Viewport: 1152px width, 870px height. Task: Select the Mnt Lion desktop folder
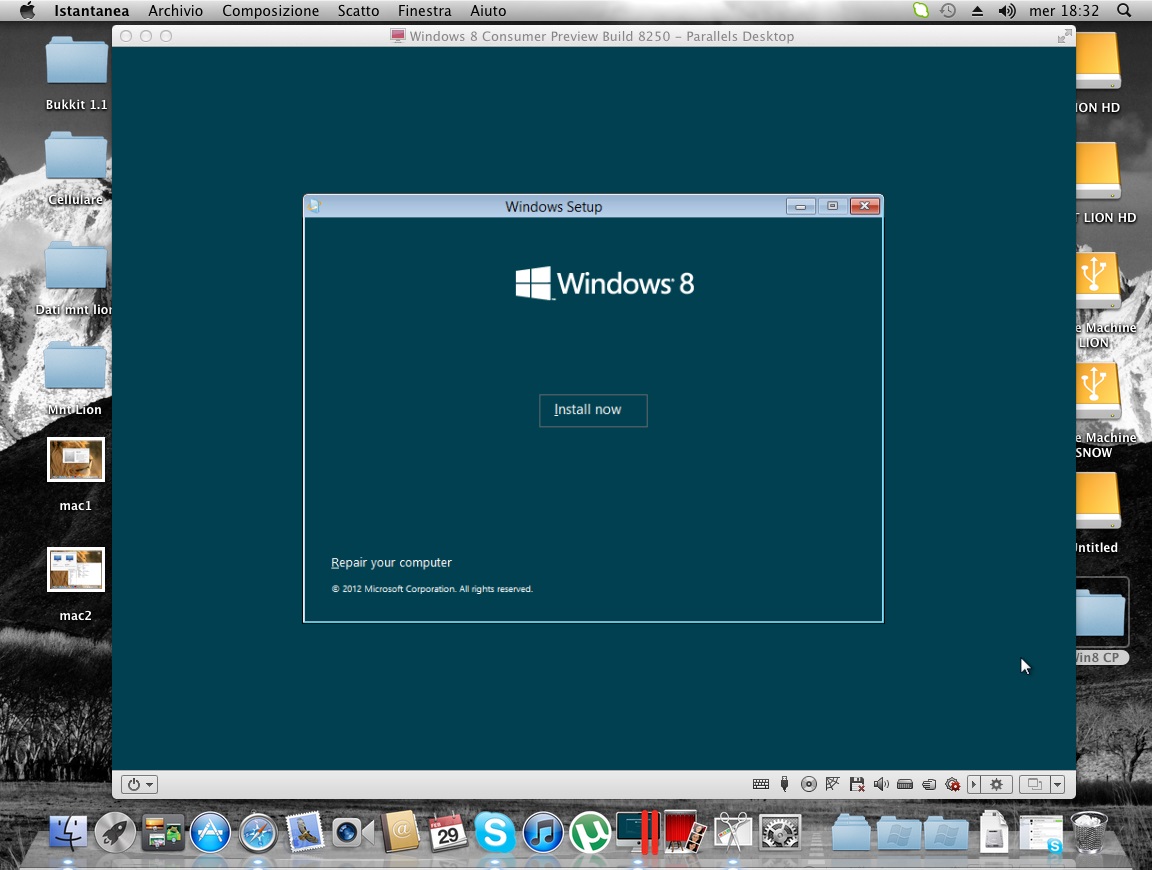click(x=75, y=378)
